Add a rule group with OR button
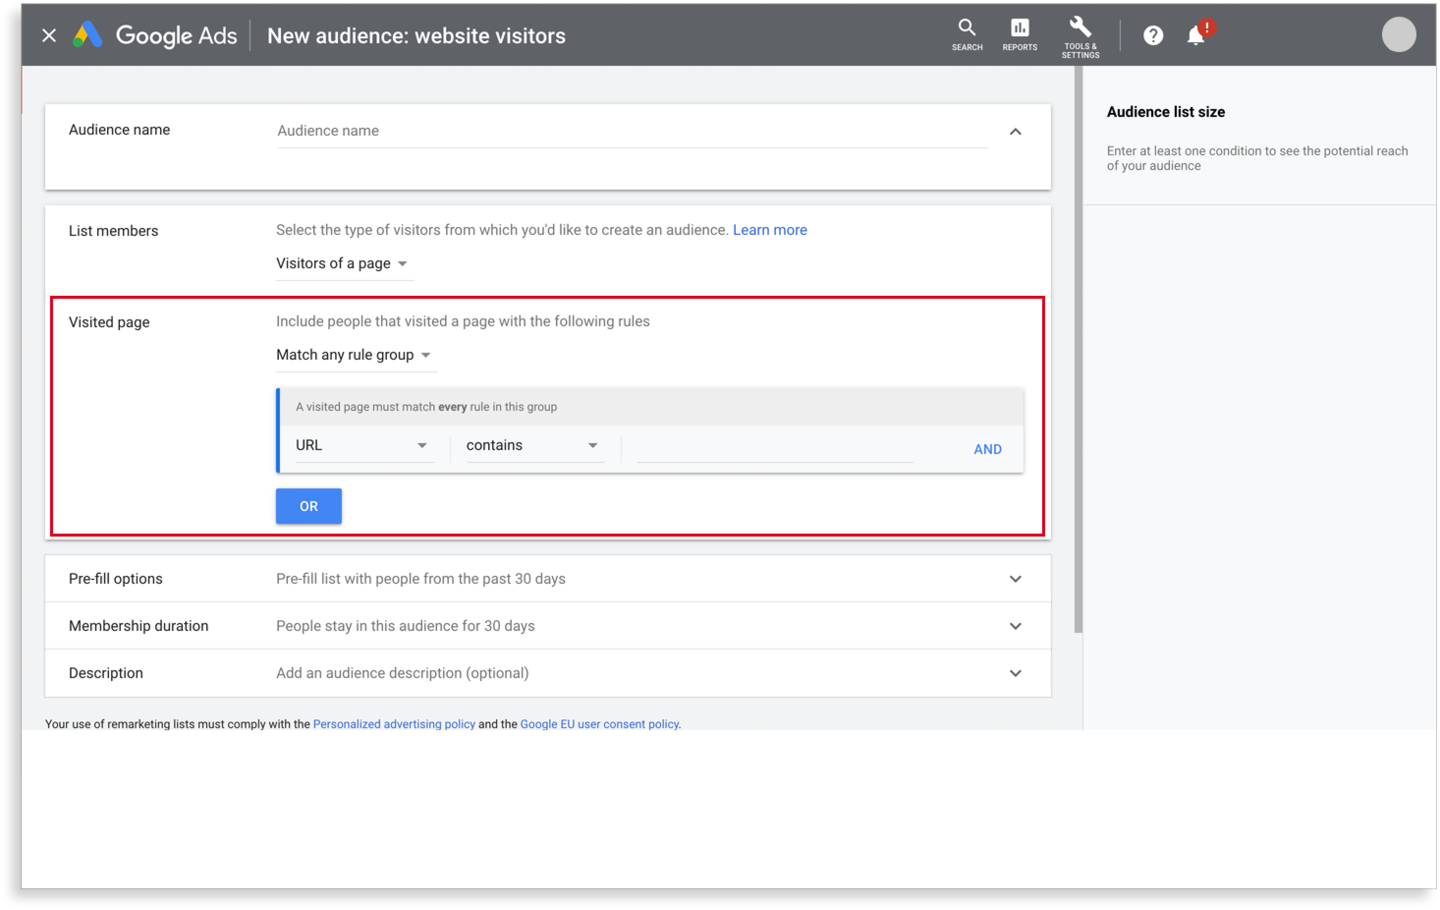1440x910 pixels. coord(309,506)
